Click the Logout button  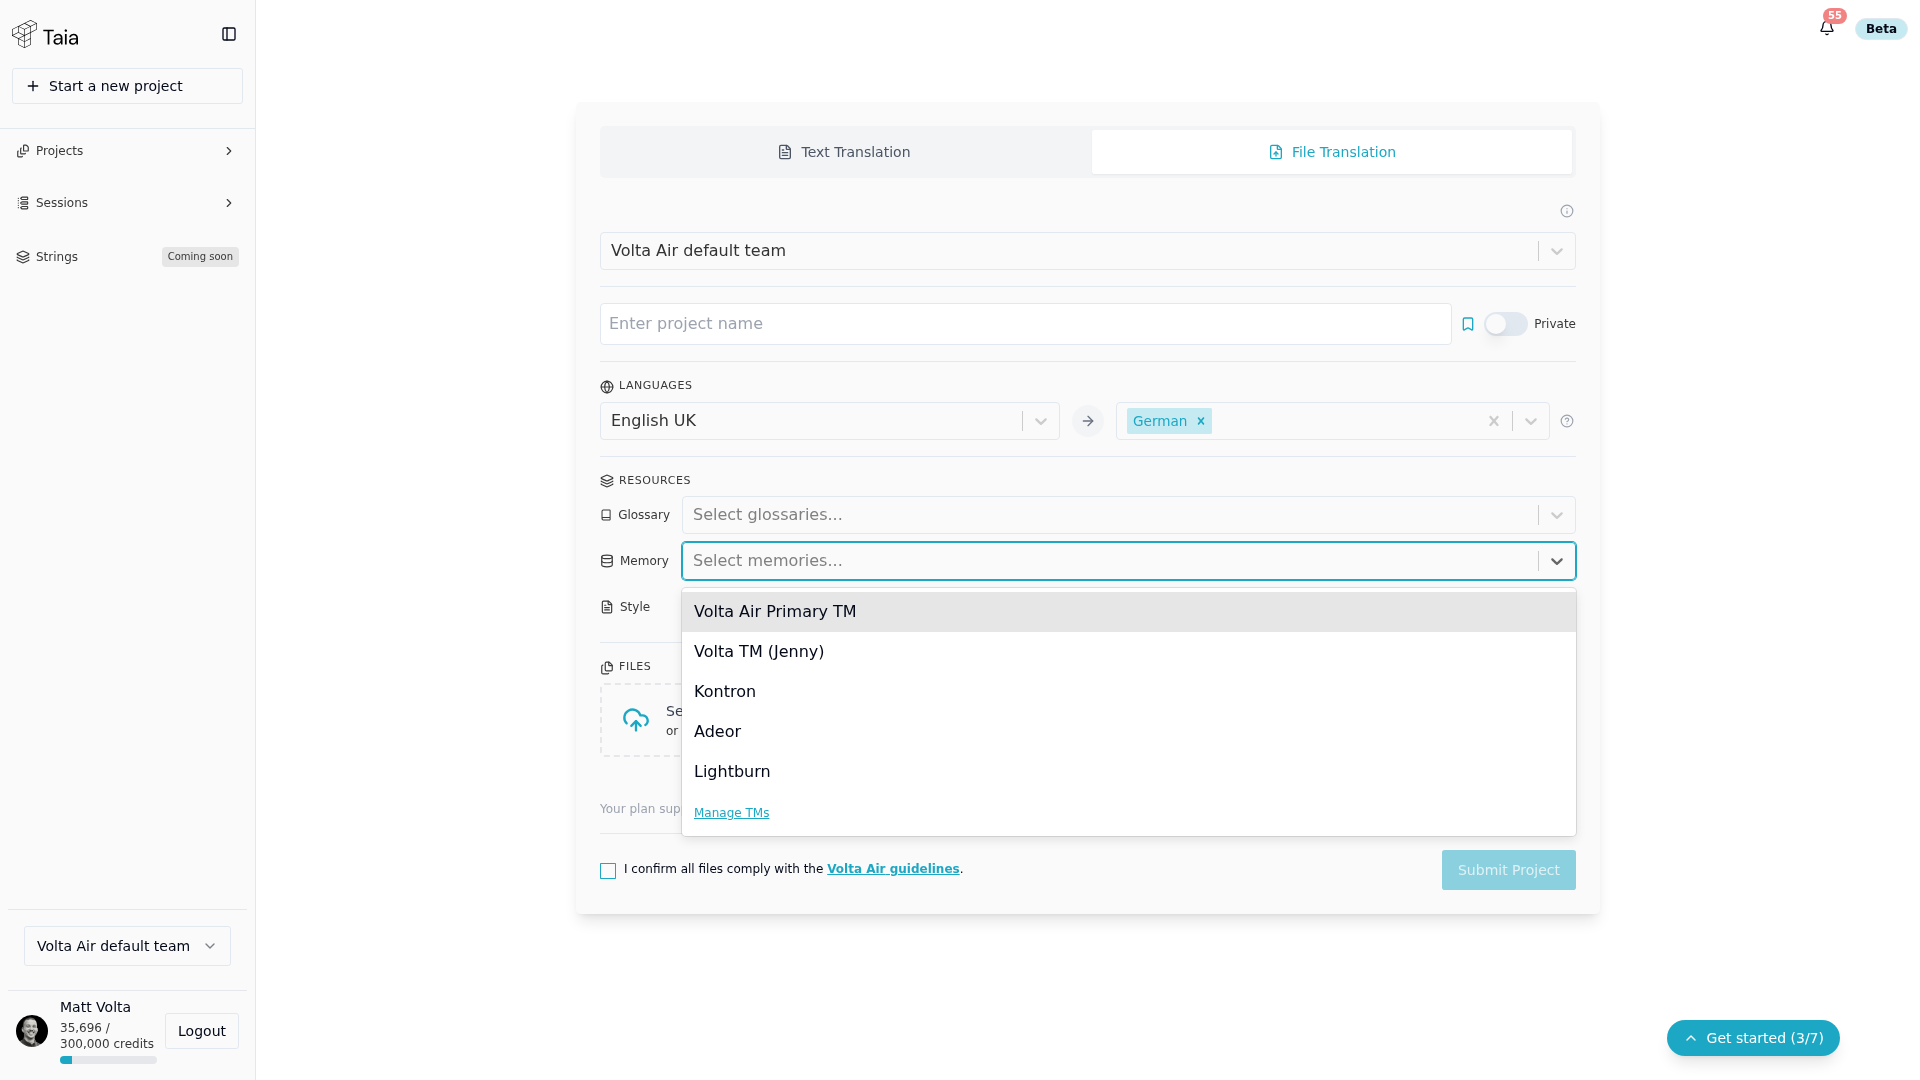pyautogui.click(x=202, y=1031)
